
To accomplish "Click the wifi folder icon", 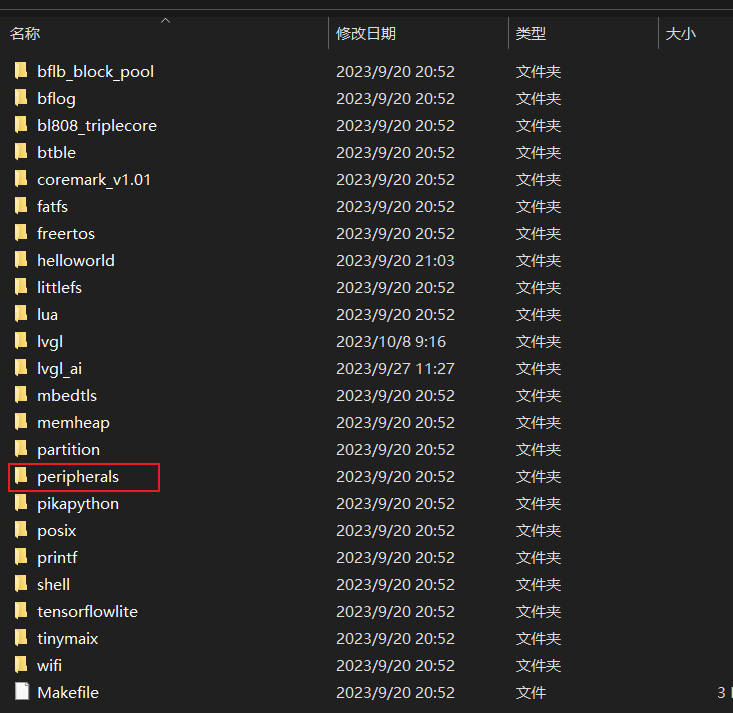I will pos(21,665).
